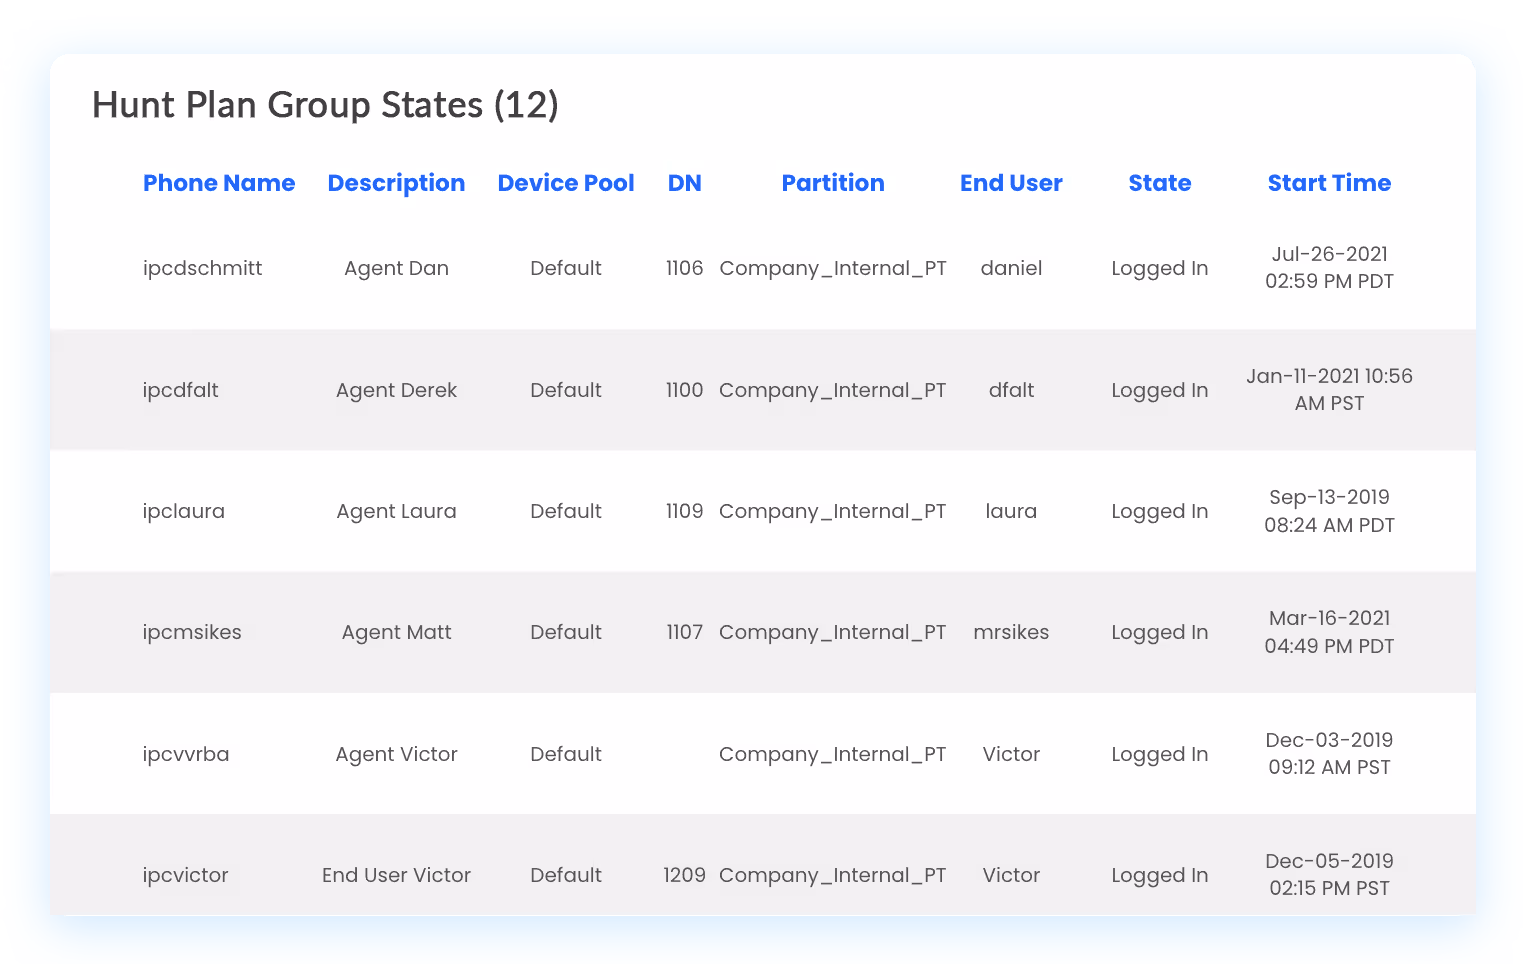Sort by End User column header
The image size is (1523, 964).
[x=1011, y=183]
